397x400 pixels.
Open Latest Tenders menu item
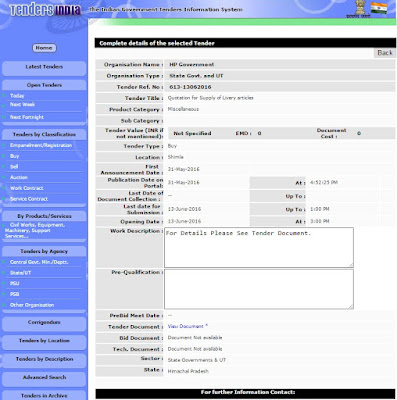tap(44, 67)
